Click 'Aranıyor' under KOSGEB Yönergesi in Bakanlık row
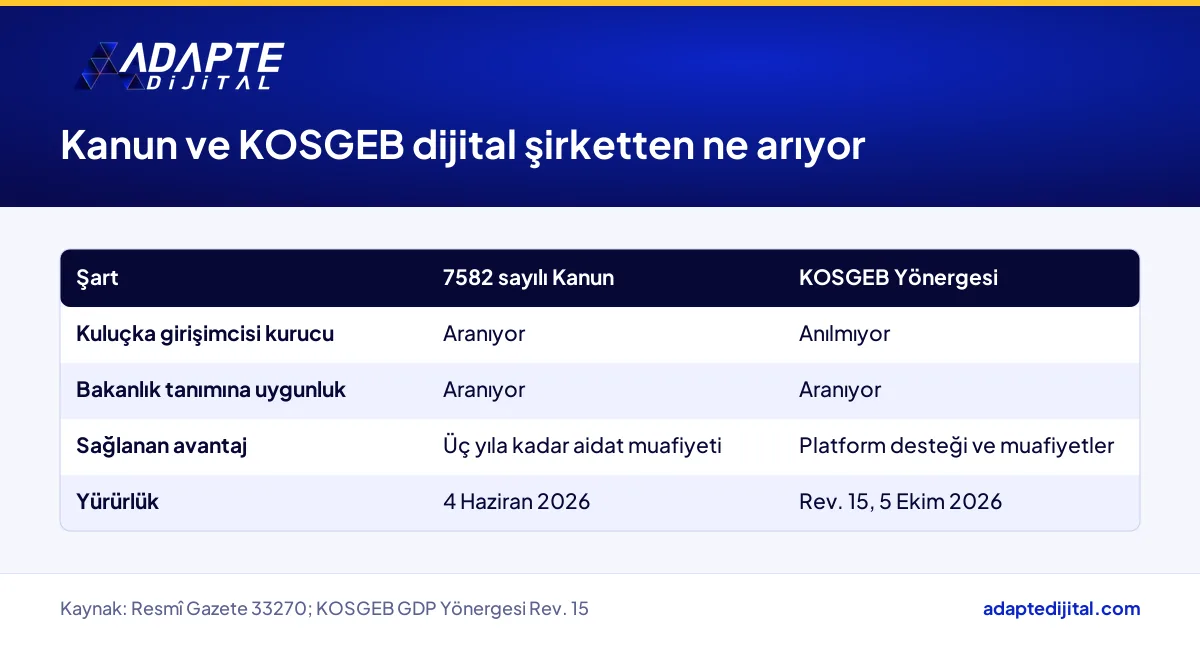The height and width of the screenshot is (659, 1200). [840, 390]
